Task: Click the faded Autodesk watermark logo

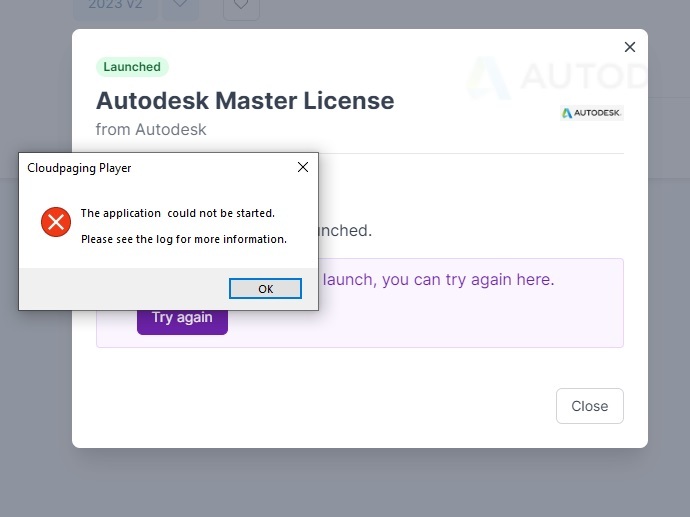Action: (557, 77)
